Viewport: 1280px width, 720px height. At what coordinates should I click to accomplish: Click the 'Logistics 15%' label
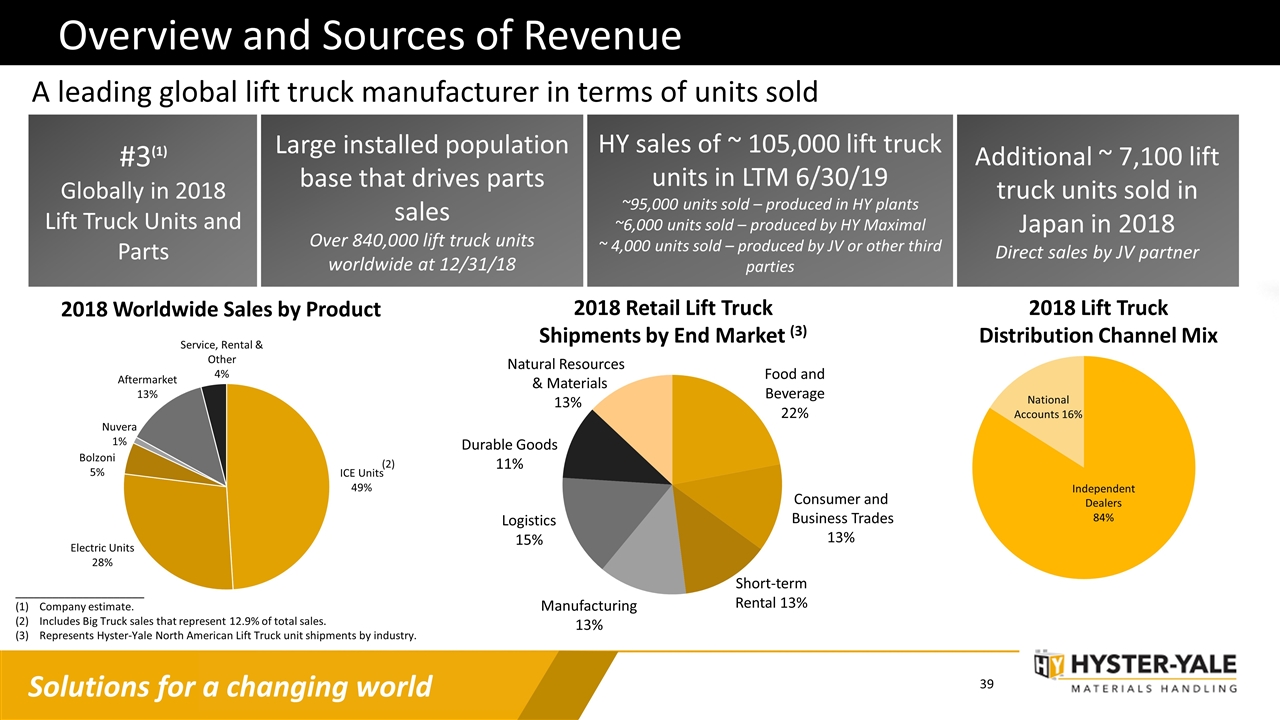coord(529,530)
